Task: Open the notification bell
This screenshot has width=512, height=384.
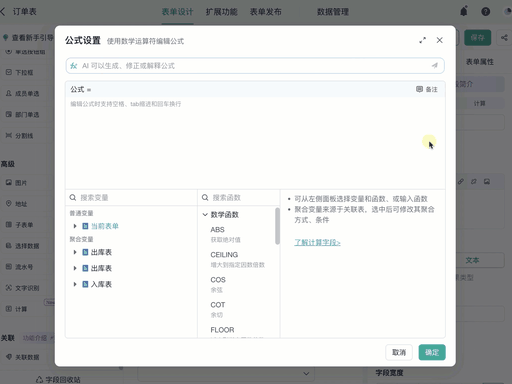Action: click(464, 11)
